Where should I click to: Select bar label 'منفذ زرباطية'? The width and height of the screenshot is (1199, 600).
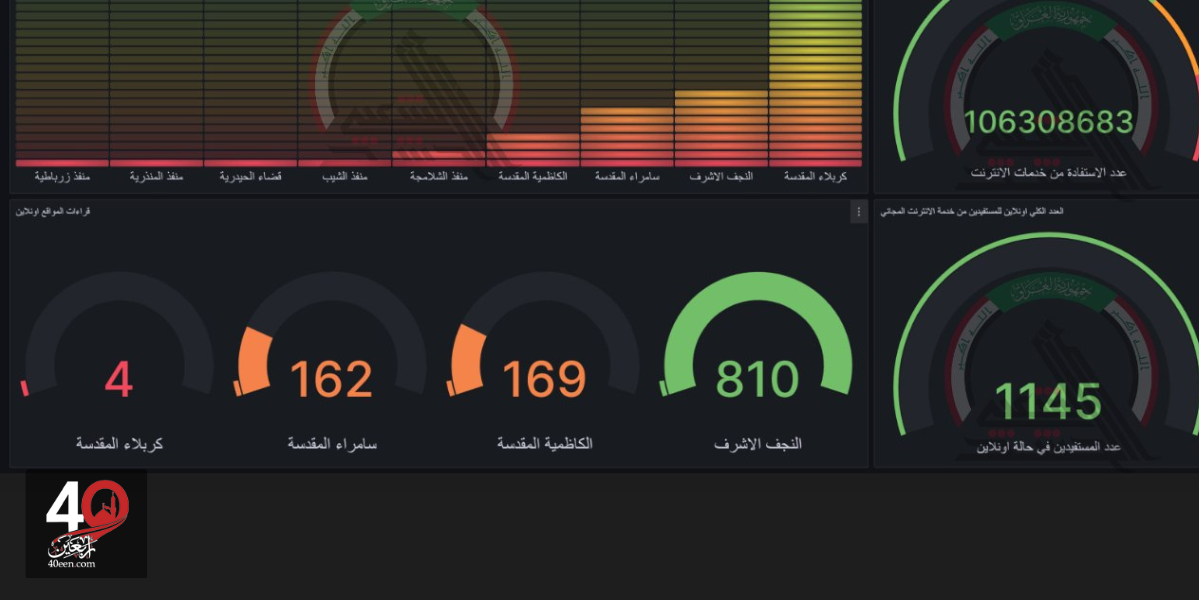tap(62, 177)
